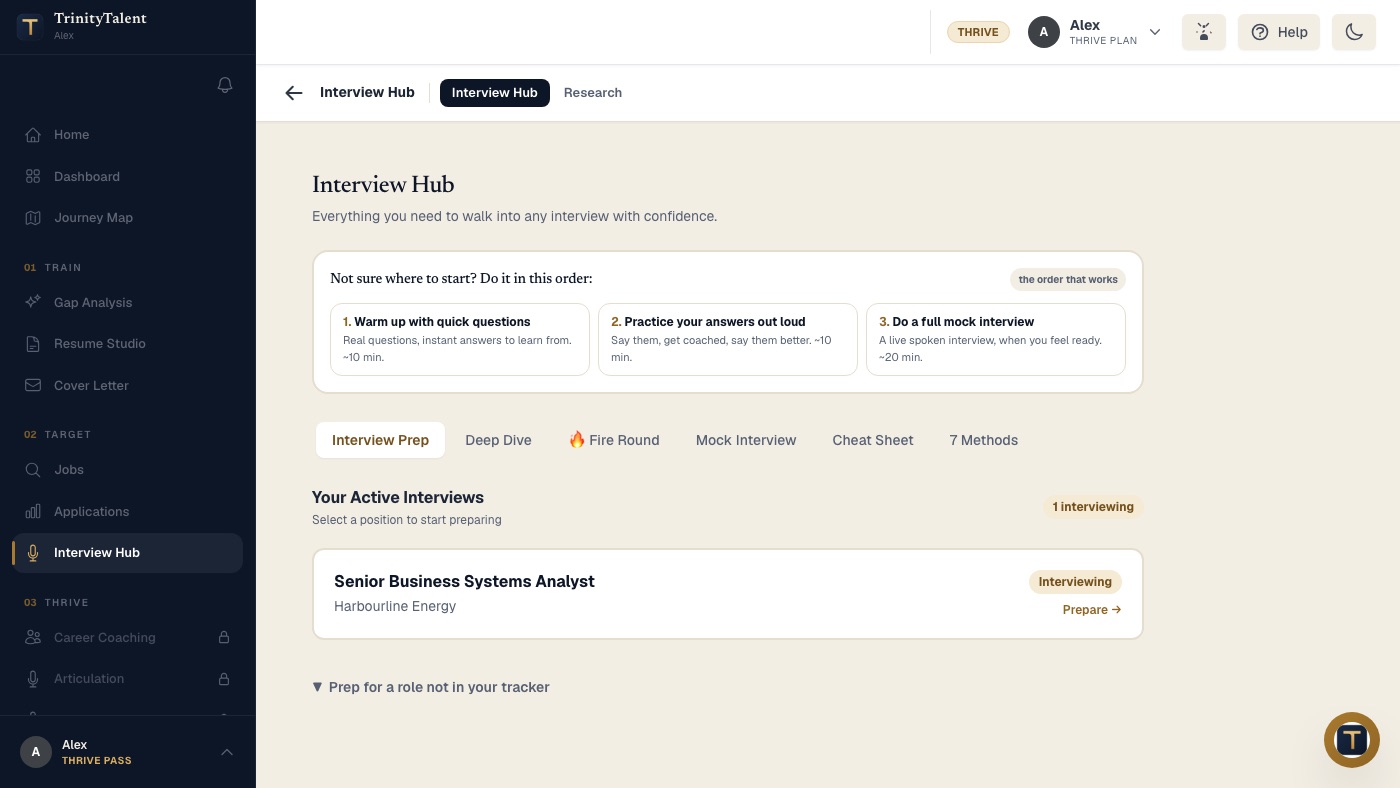Open Journey Map in sidebar
Screen dimensions: 1400x788
tap(128, 218)
